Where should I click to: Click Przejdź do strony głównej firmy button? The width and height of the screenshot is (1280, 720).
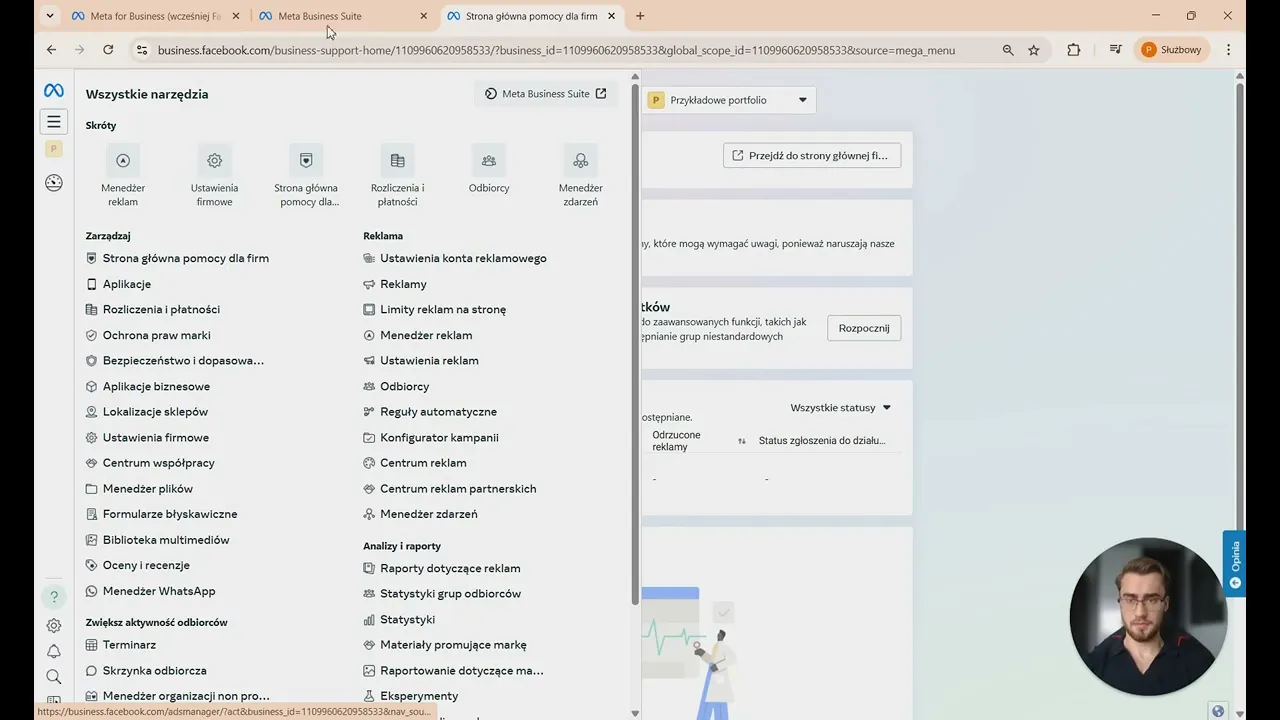[x=812, y=155]
